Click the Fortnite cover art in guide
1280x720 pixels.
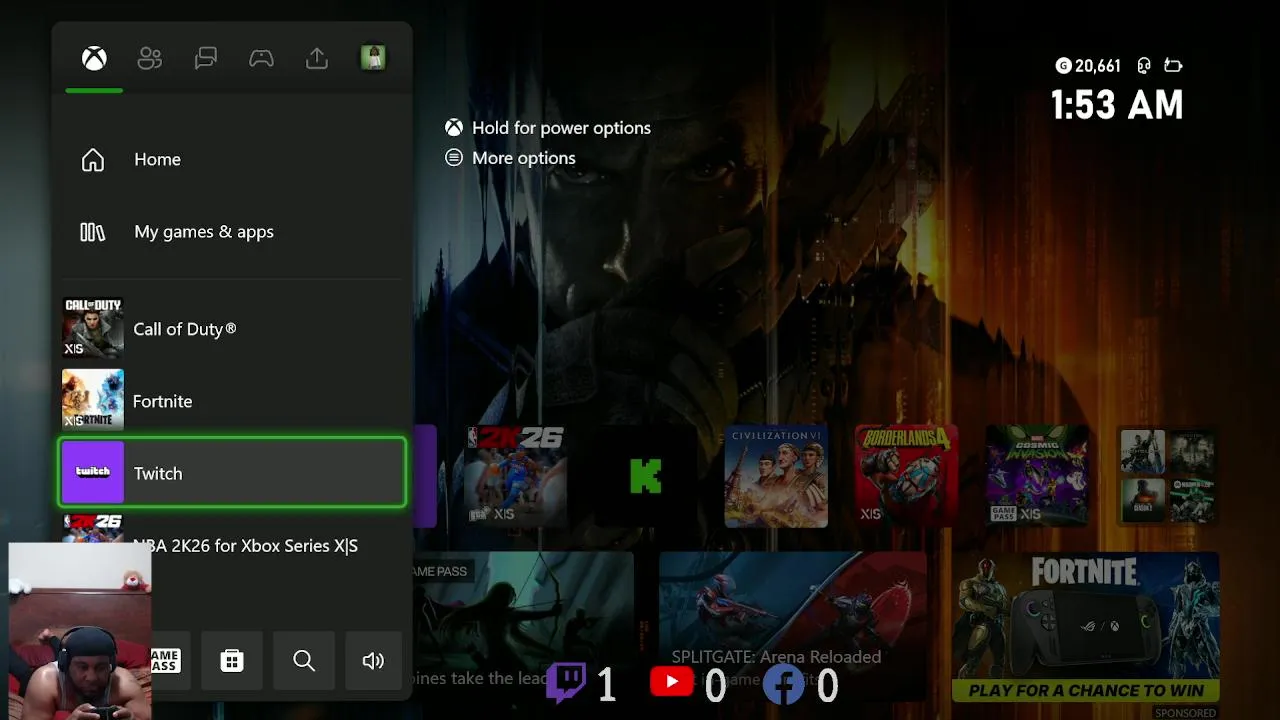click(x=93, y=401)
